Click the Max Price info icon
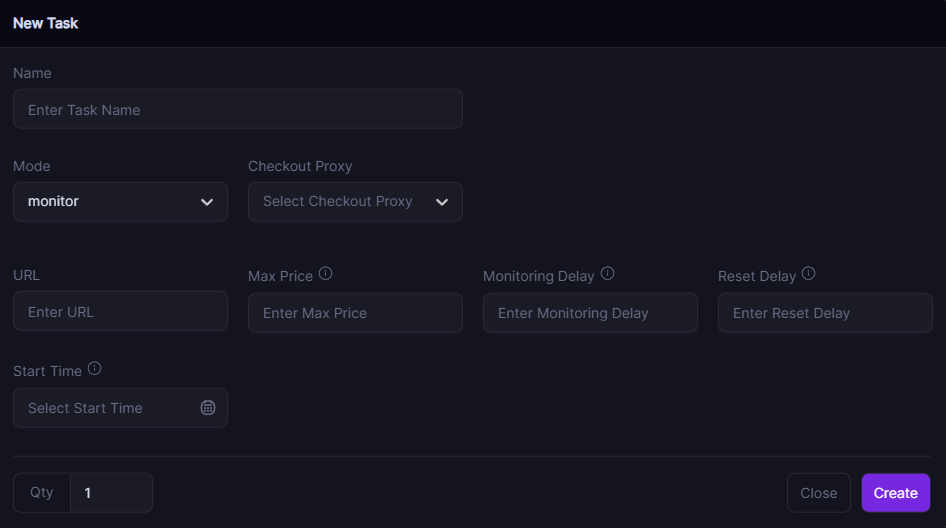Viewport: 946px width, 528px height. pos(325,274)
